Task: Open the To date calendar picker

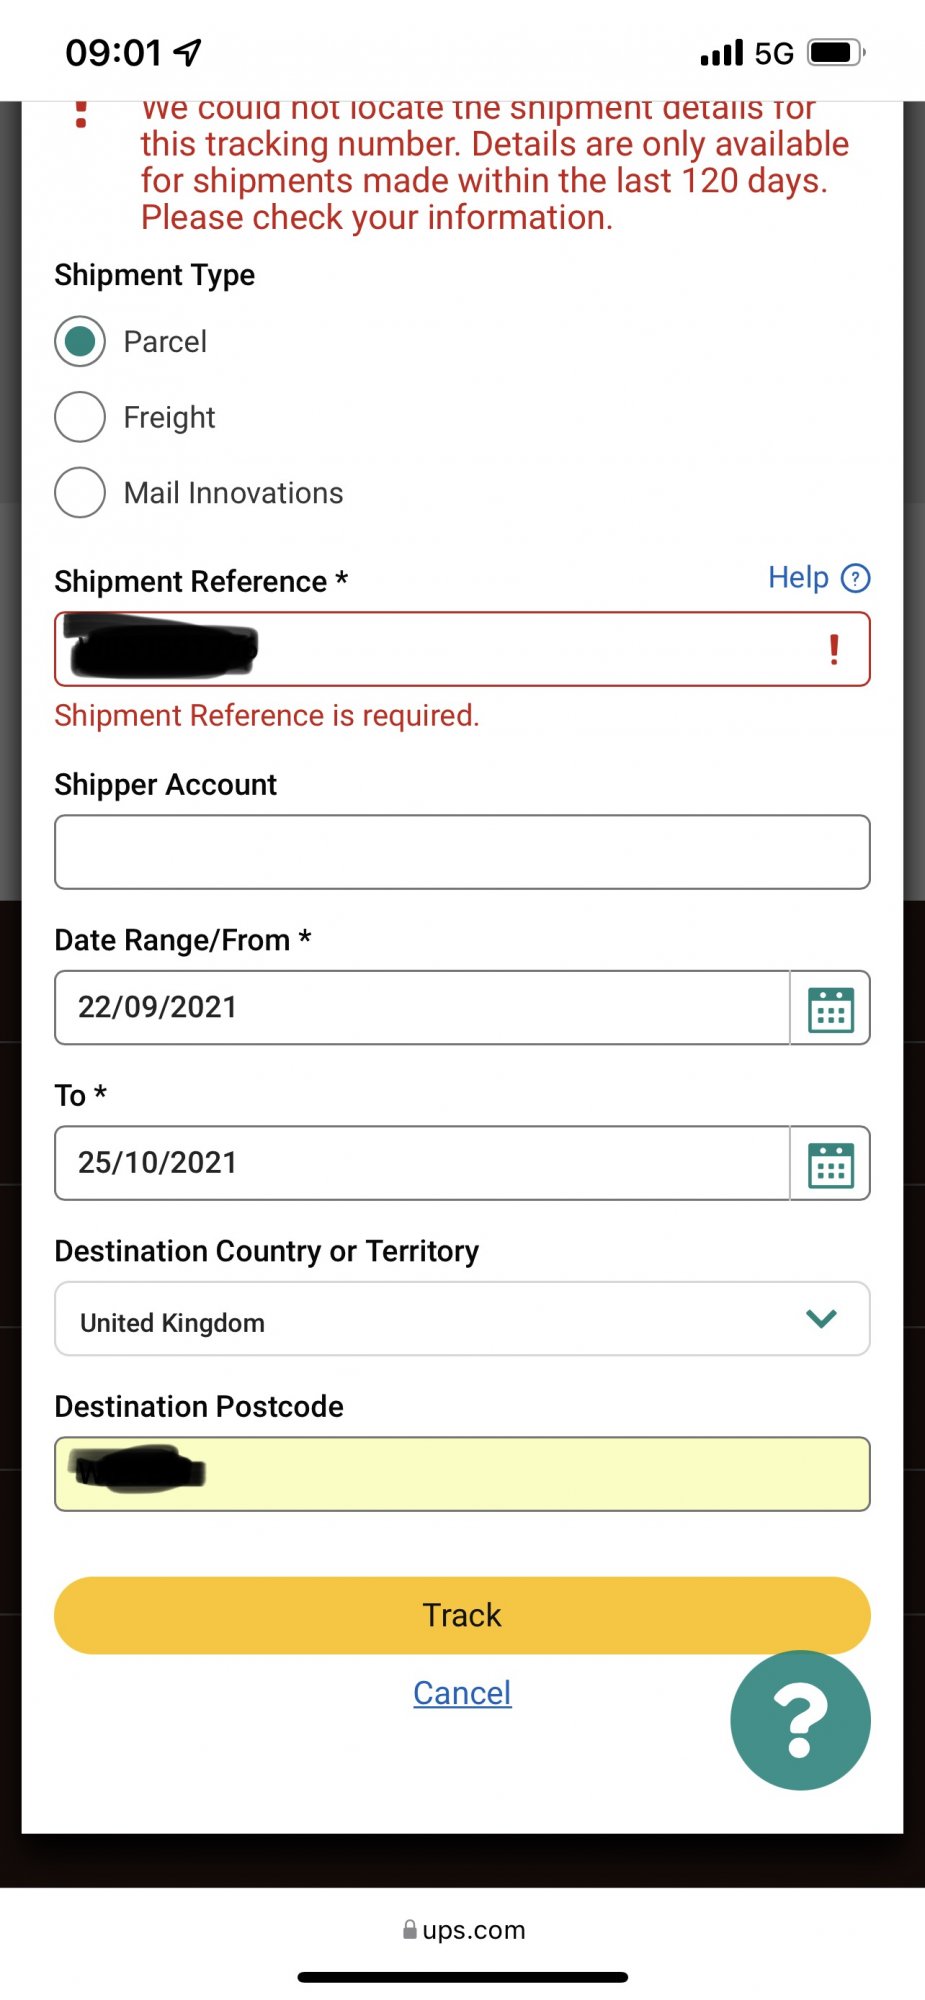Action: click(830, 1164)
